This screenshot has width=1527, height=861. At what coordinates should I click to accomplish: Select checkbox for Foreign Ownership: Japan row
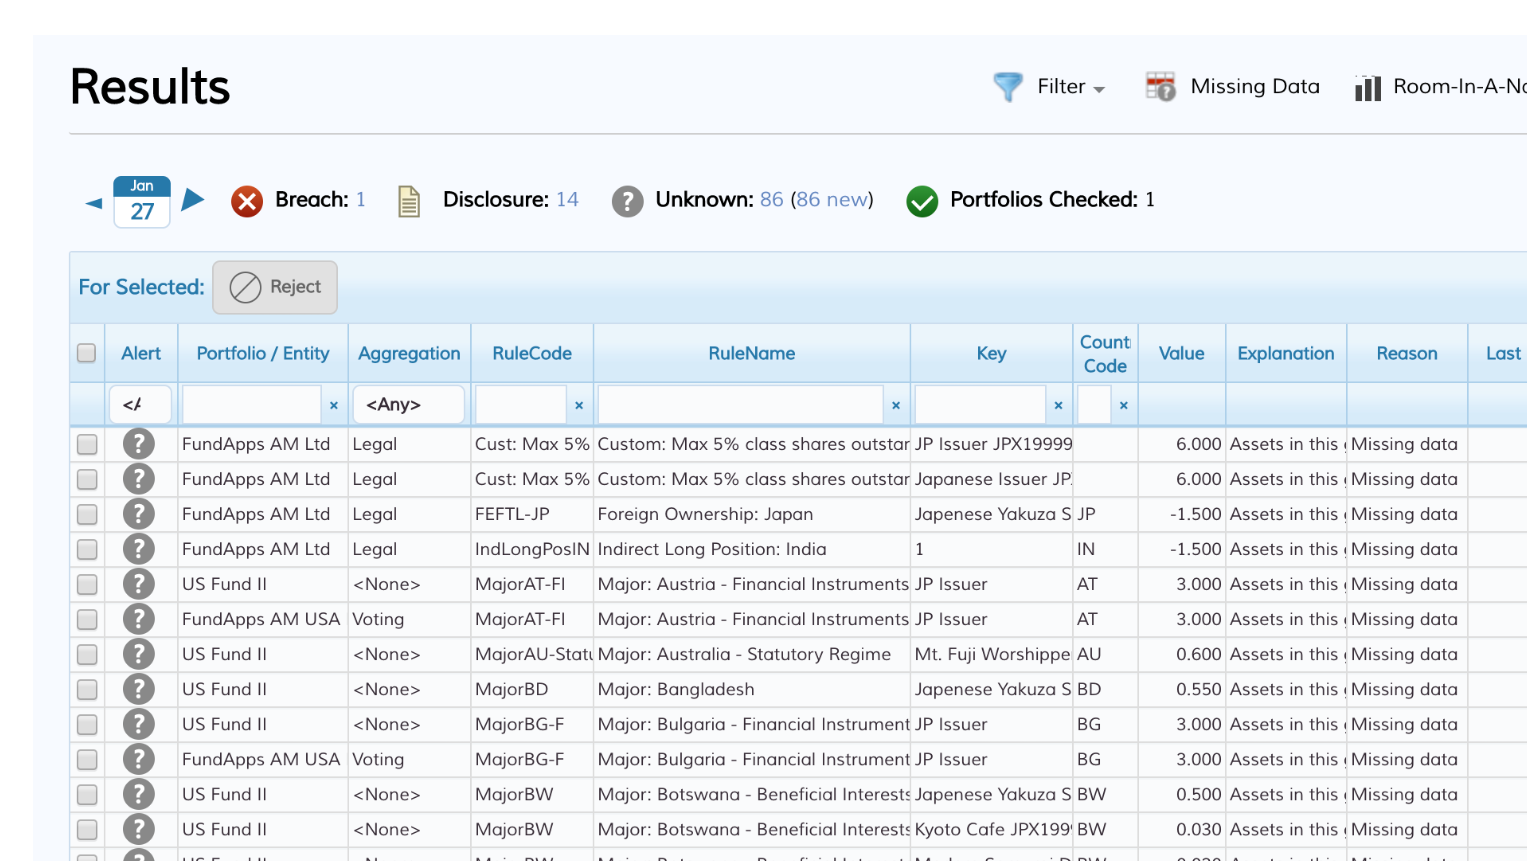(x=87, y=514)
